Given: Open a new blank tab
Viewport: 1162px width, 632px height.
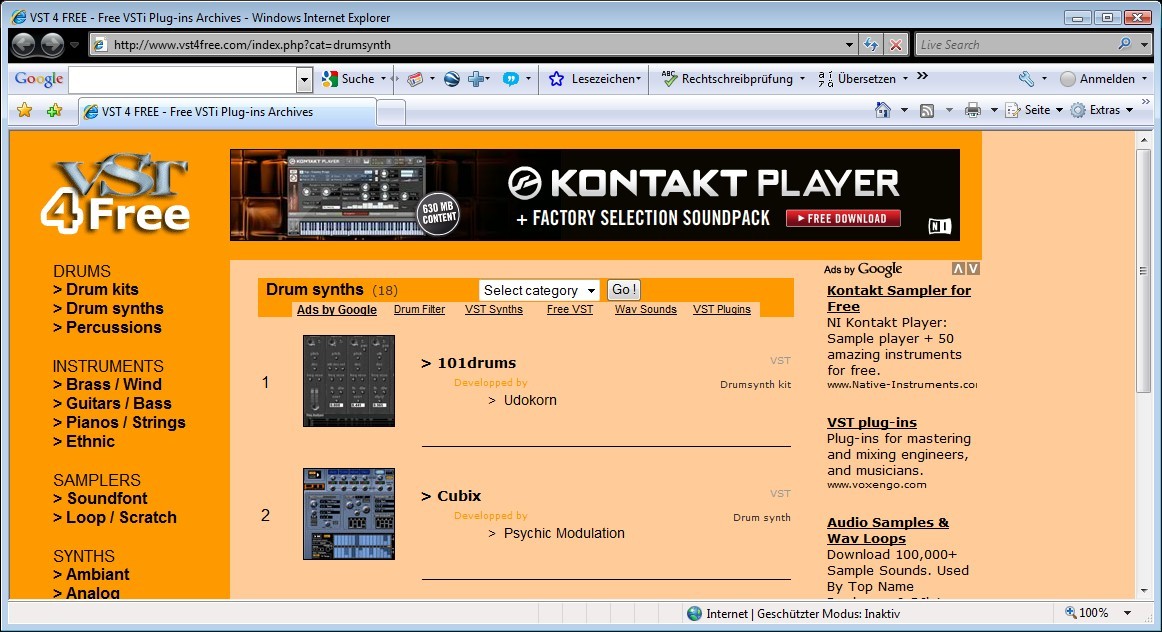Looking at the screenshot, I should (x=391, y=112).
